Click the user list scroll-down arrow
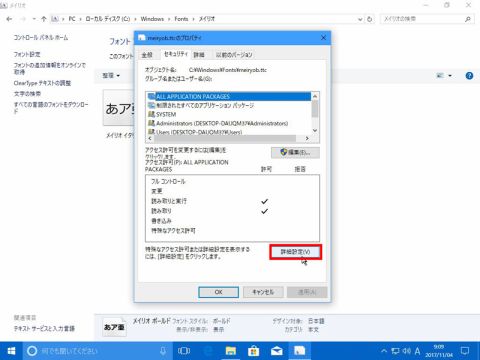Screen dimensions: 480x360 pyautogui.click(x=315, y=130)
